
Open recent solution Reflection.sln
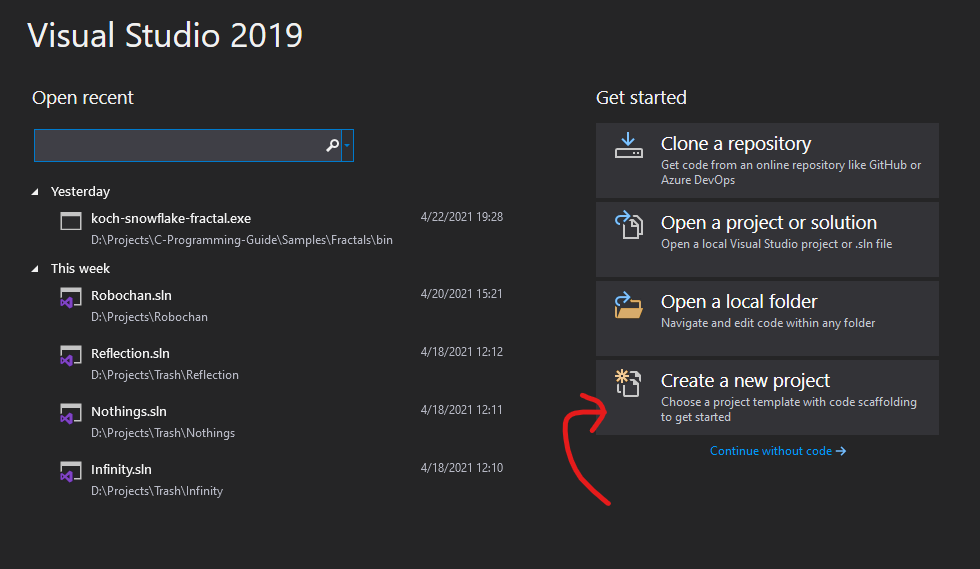(281, 363)
